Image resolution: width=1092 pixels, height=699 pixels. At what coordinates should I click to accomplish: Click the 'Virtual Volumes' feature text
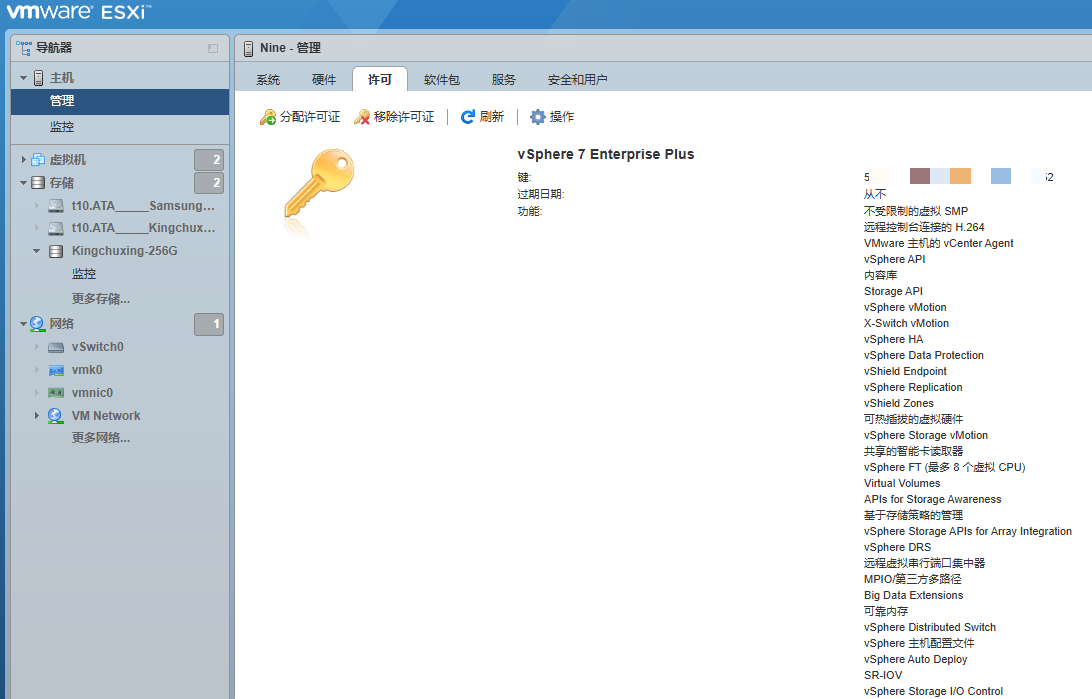click(902, 483)
